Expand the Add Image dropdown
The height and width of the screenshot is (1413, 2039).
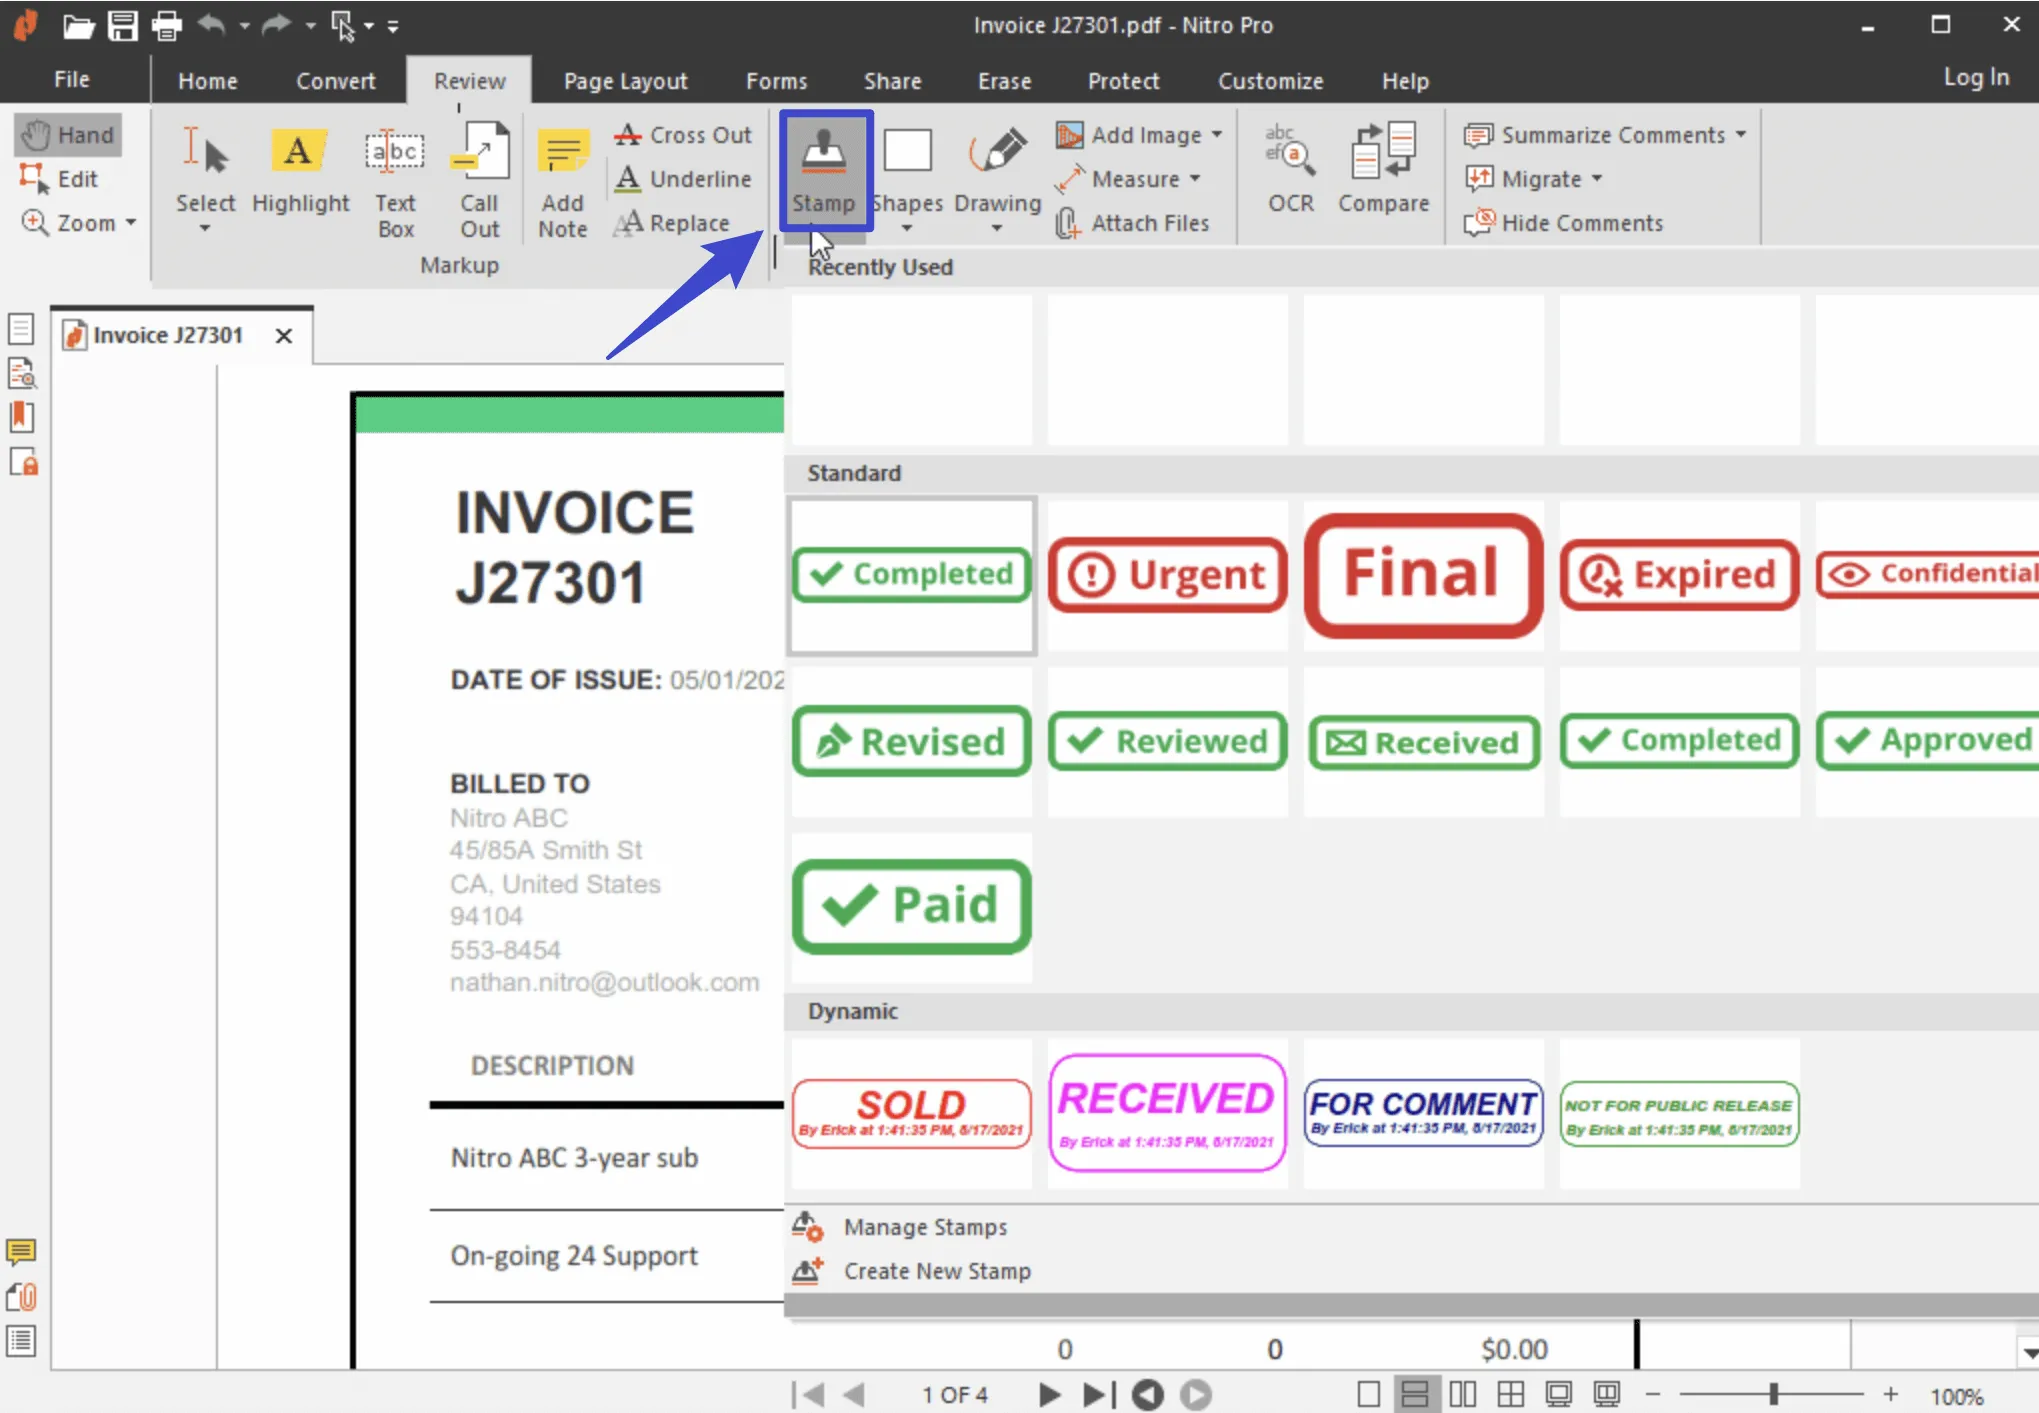point(1217,135)
